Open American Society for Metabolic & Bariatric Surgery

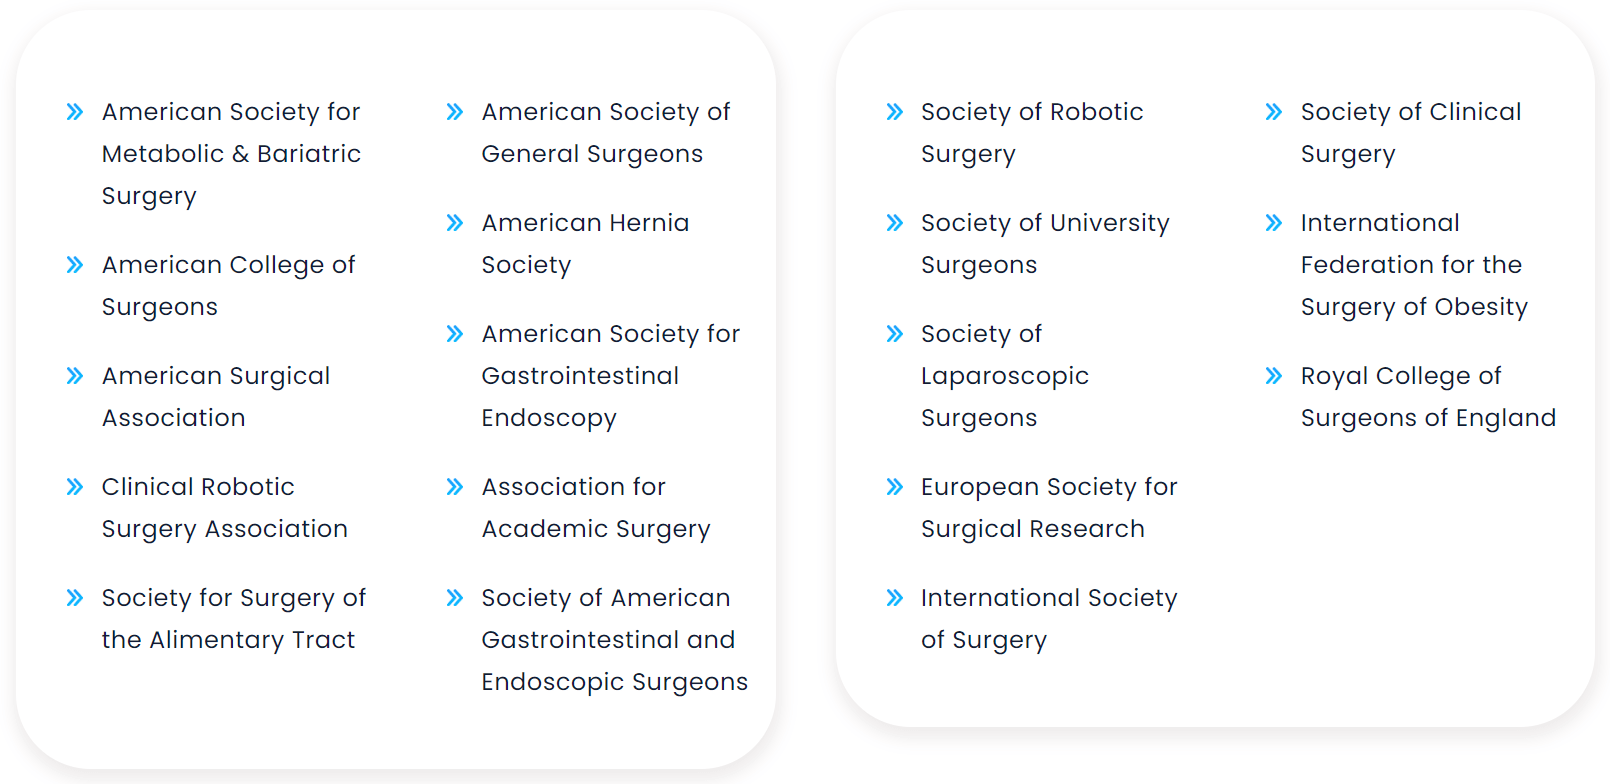231,154
